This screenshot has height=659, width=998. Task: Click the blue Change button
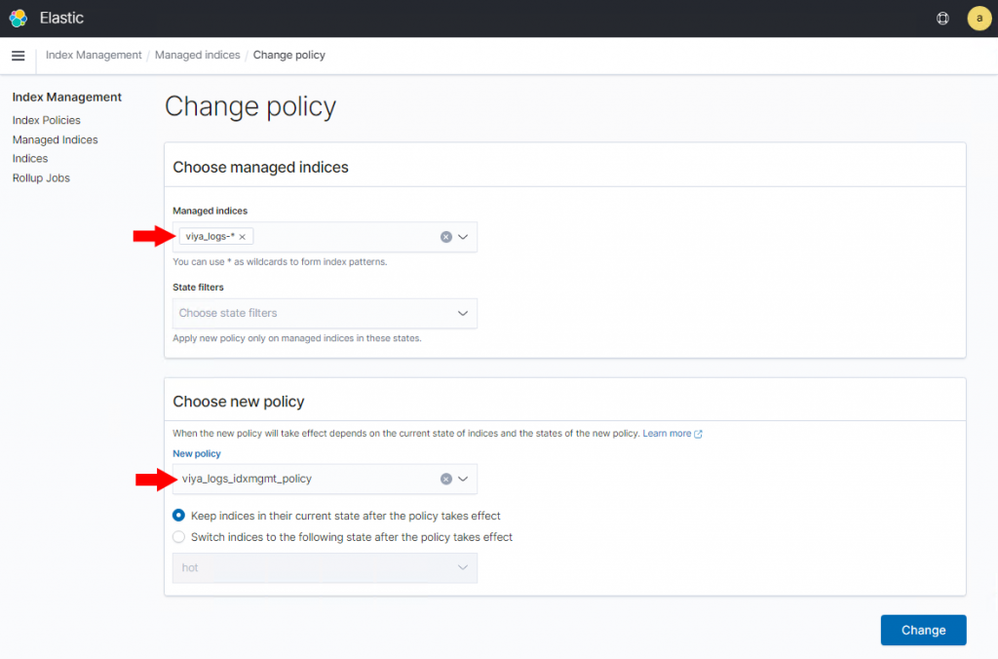[922, 630]
